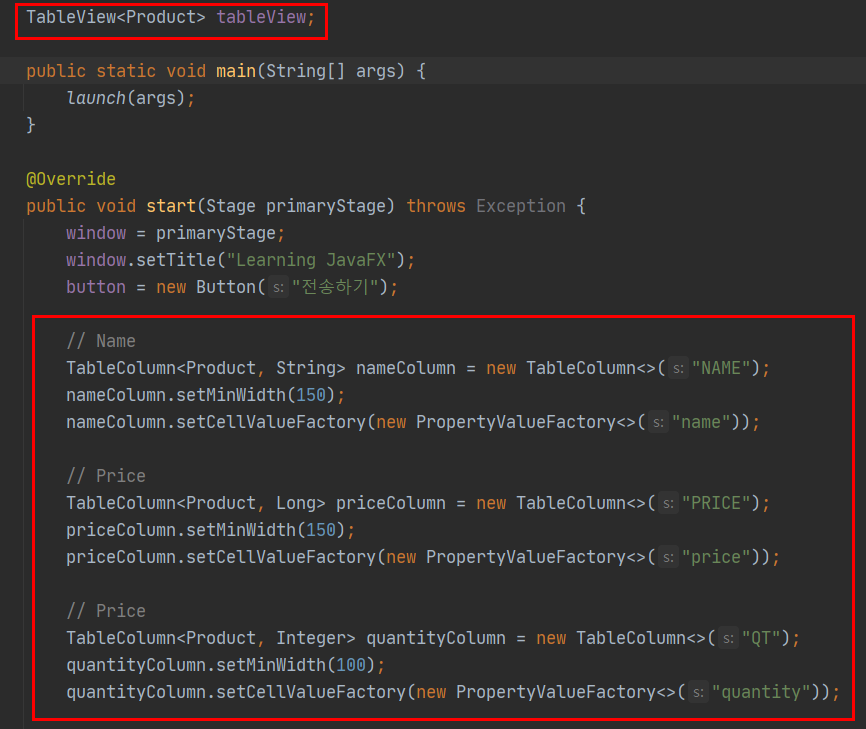Click the launch(args) call
The width and height of the screenshot is (866, 729).
click(x=130, y=98)
